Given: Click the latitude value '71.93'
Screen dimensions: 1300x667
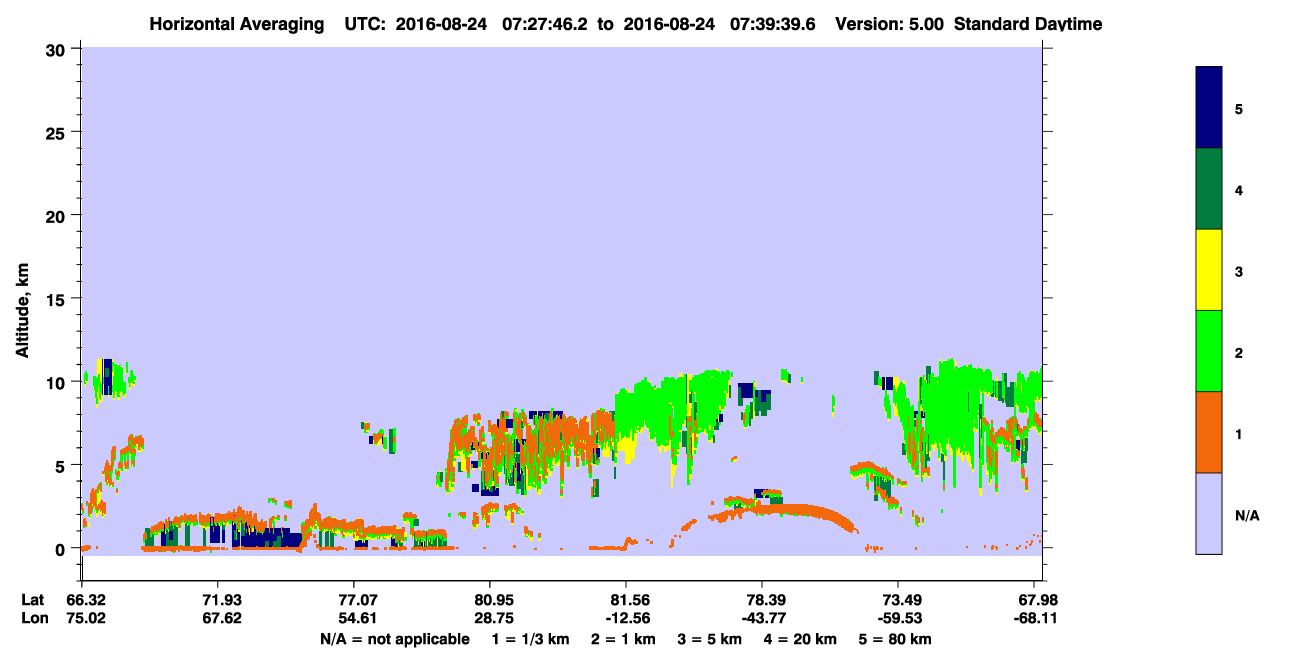Looking at the screenshot, I should 218,600.
